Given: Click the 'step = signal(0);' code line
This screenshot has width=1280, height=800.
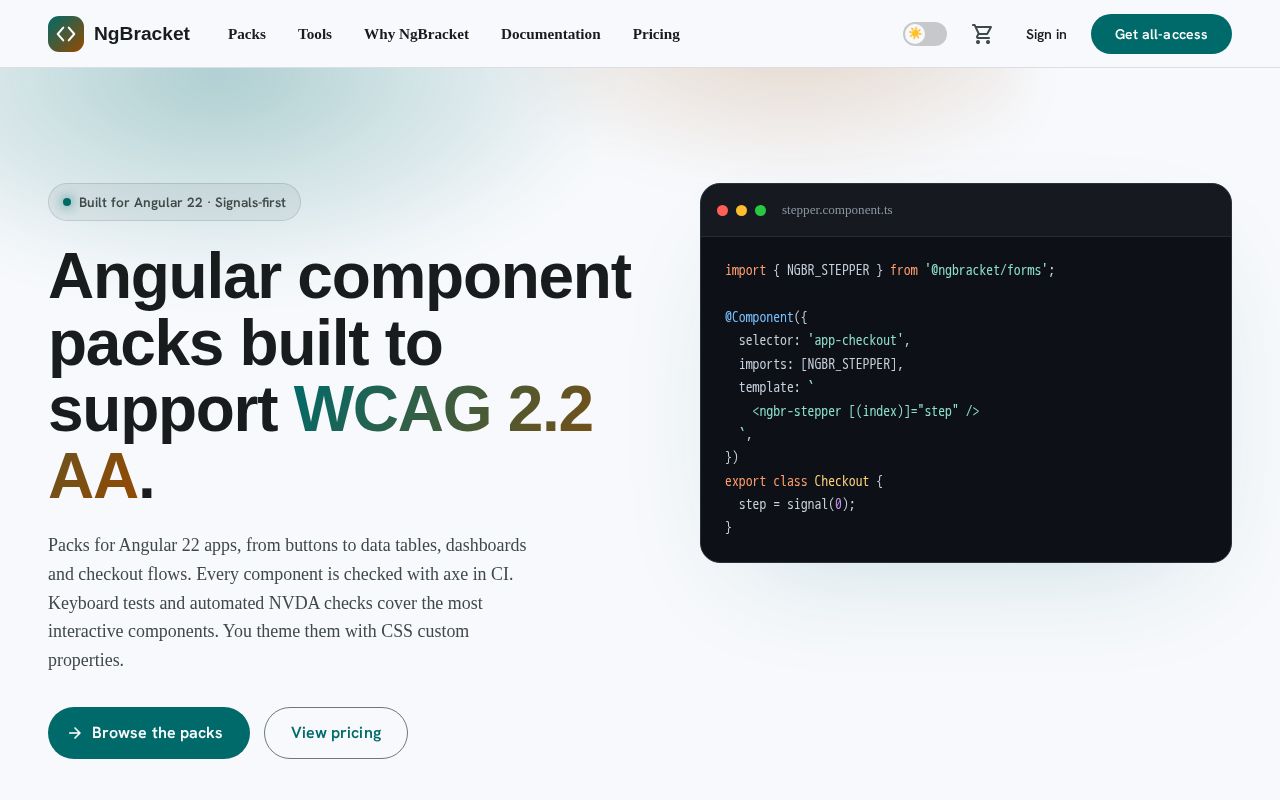Looking at the screenshot, I should pos(797,504).
